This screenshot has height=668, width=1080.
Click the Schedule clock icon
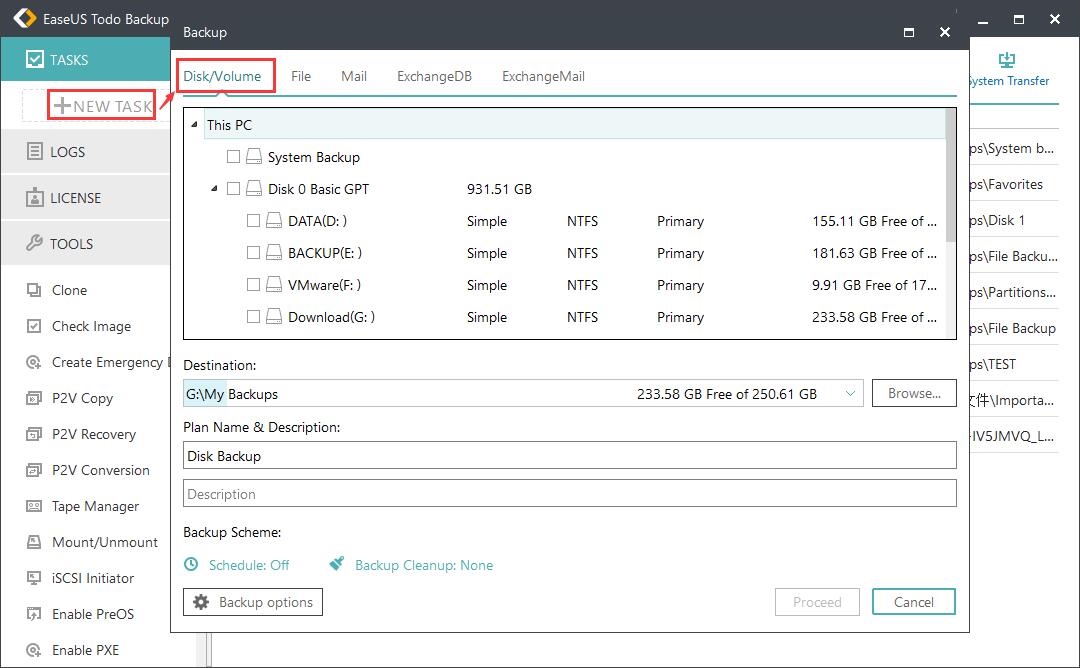click(191, 565)
